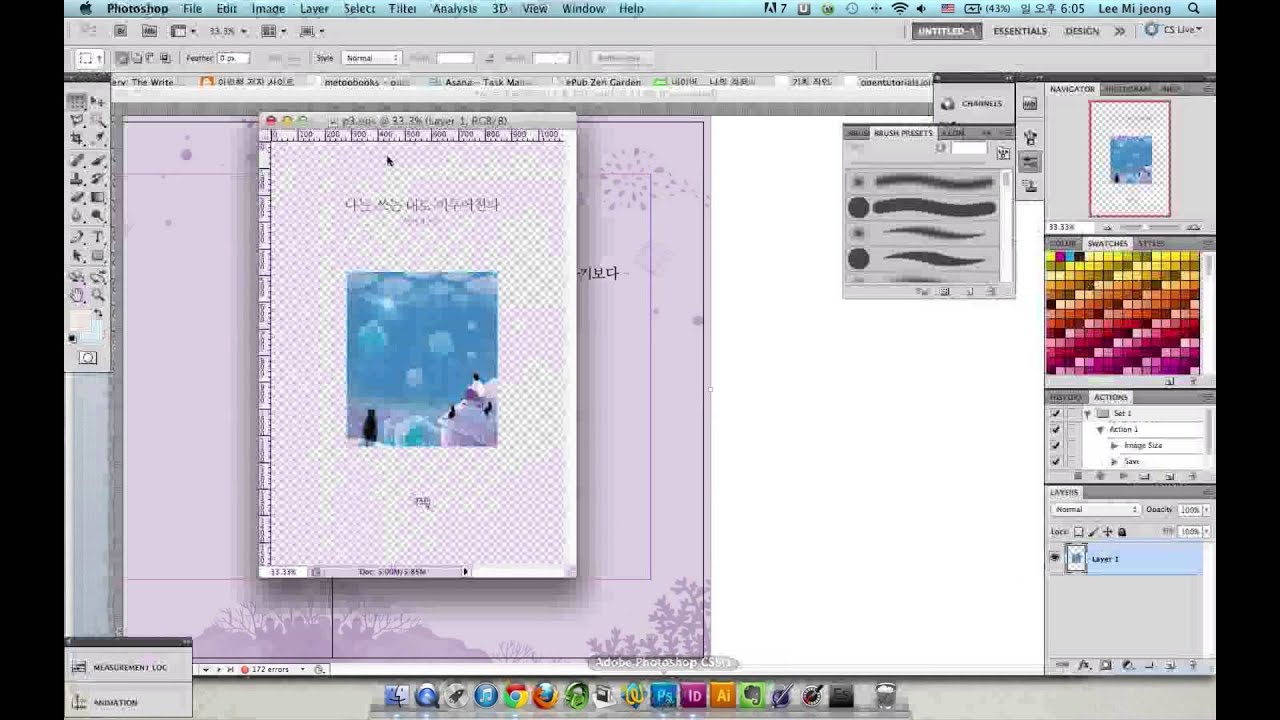Open the brush panel icon in collapsed dock
The height and width of the screenshot is (720, 1280).
1031,136
